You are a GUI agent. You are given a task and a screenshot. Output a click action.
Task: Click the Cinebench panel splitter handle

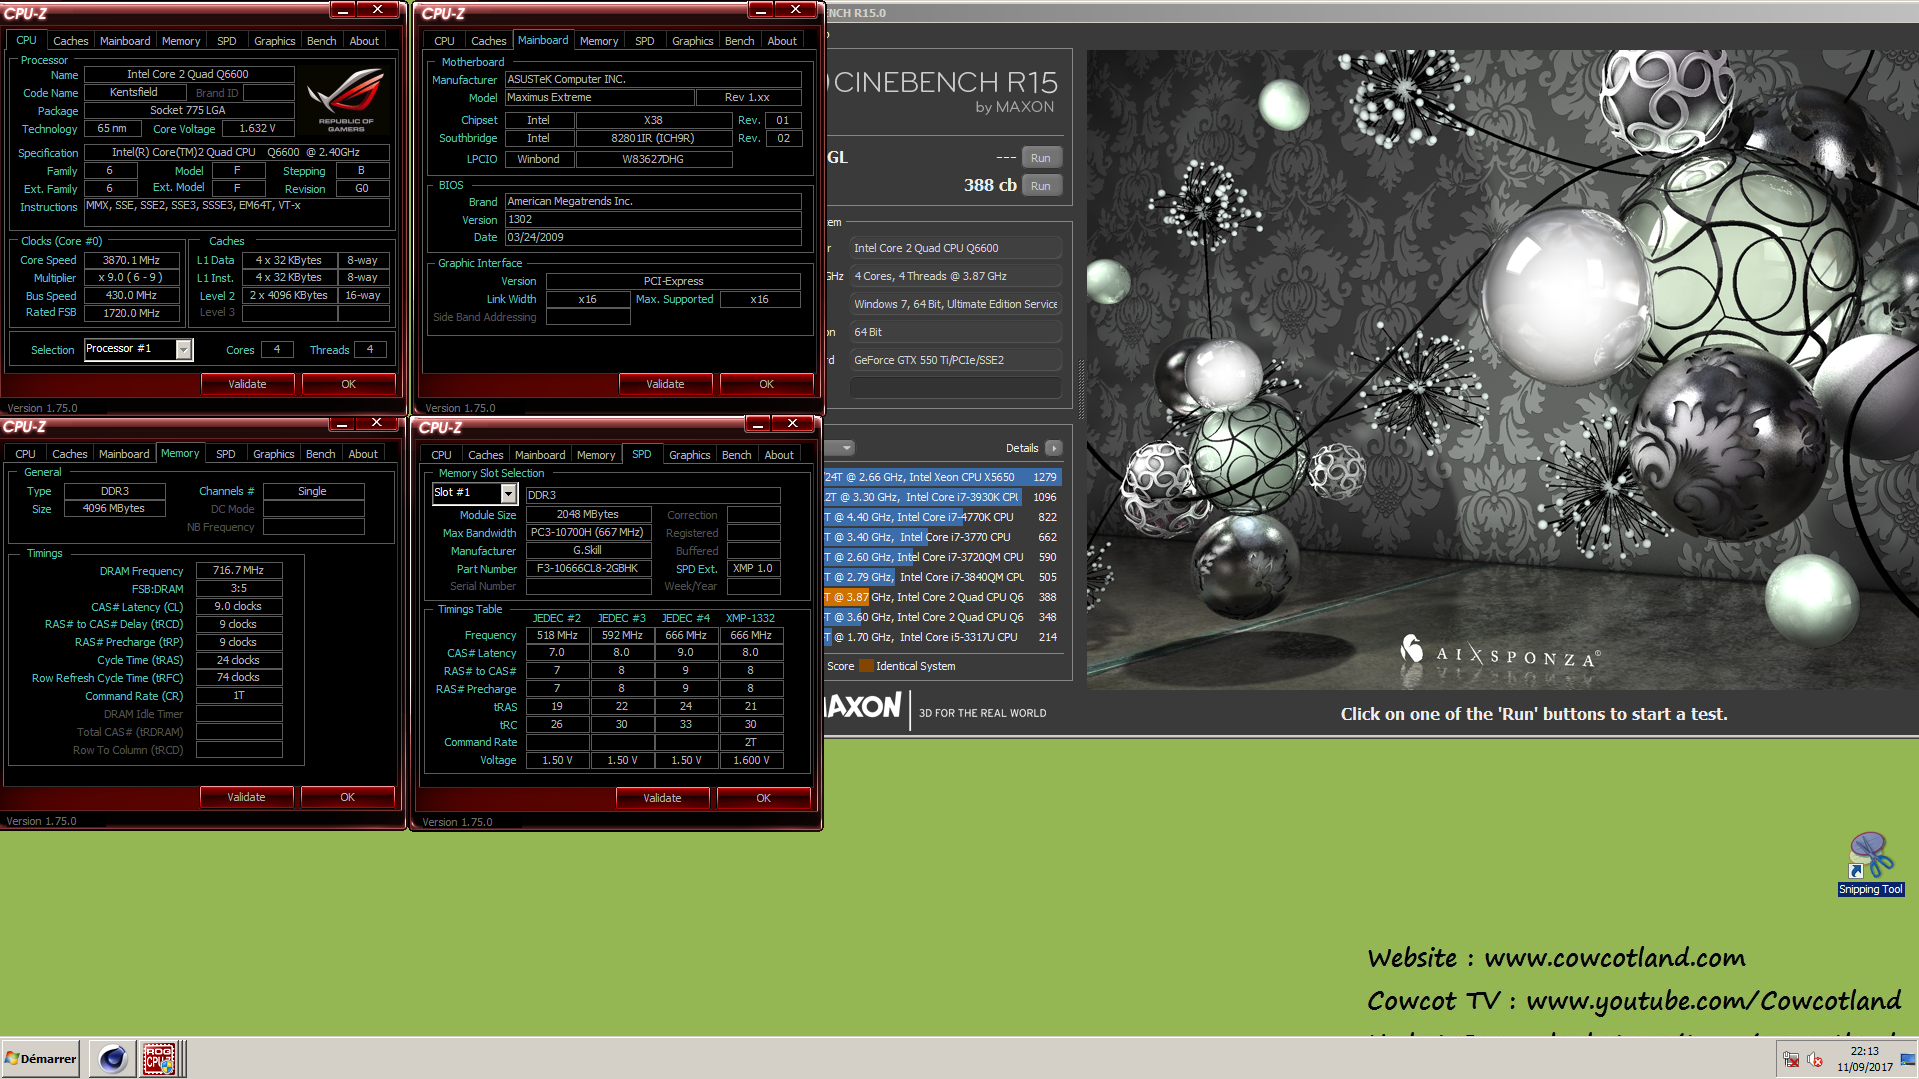click(1081, 388)
